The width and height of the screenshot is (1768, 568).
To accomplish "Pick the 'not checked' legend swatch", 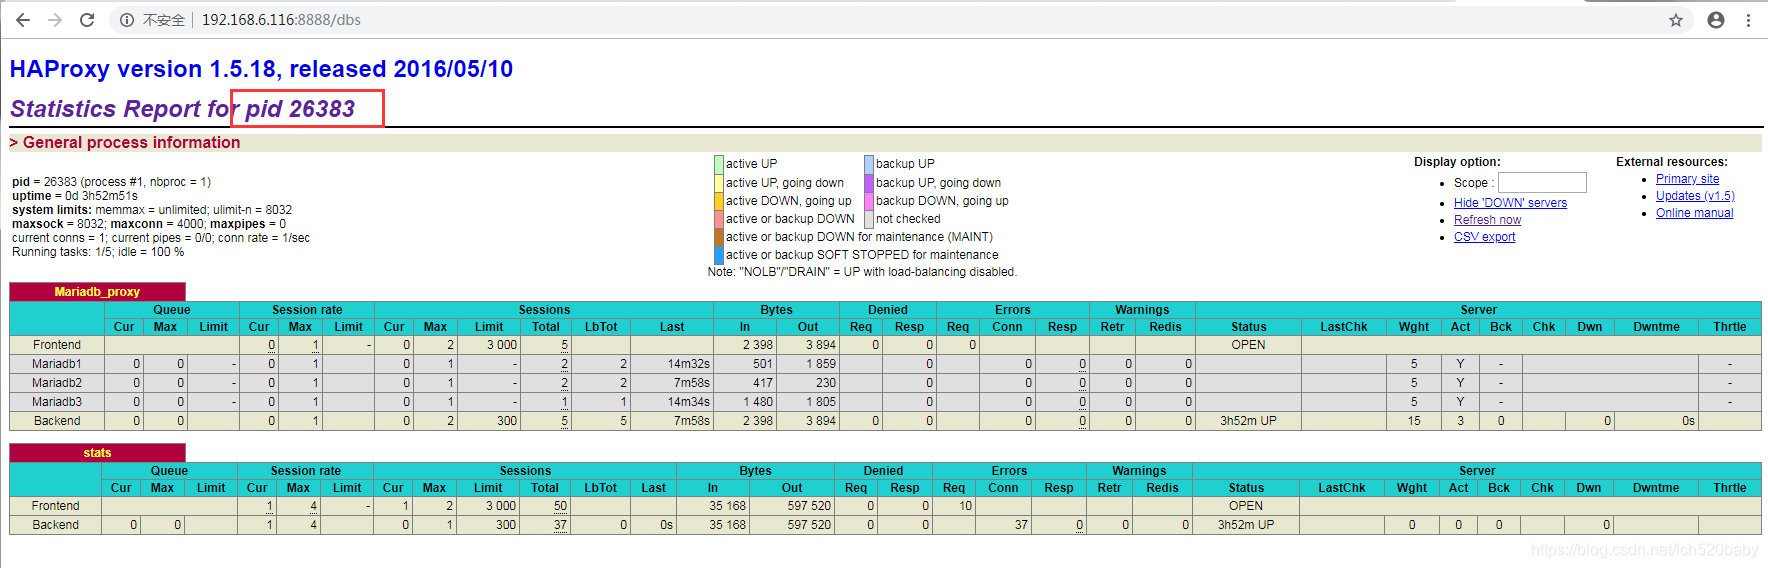I will 869,219.
